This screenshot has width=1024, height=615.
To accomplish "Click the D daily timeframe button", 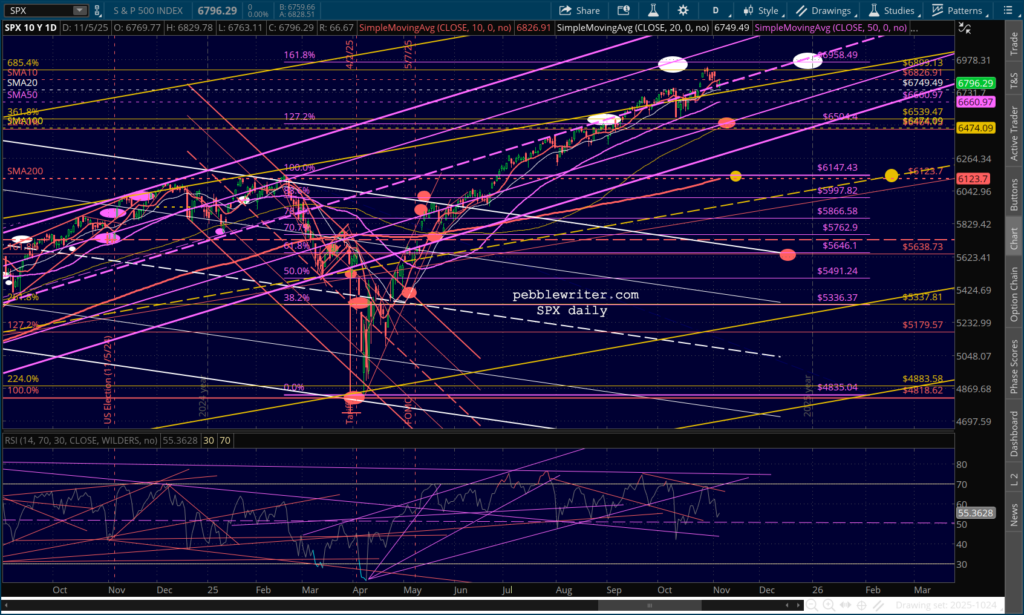I will point(714,10).
